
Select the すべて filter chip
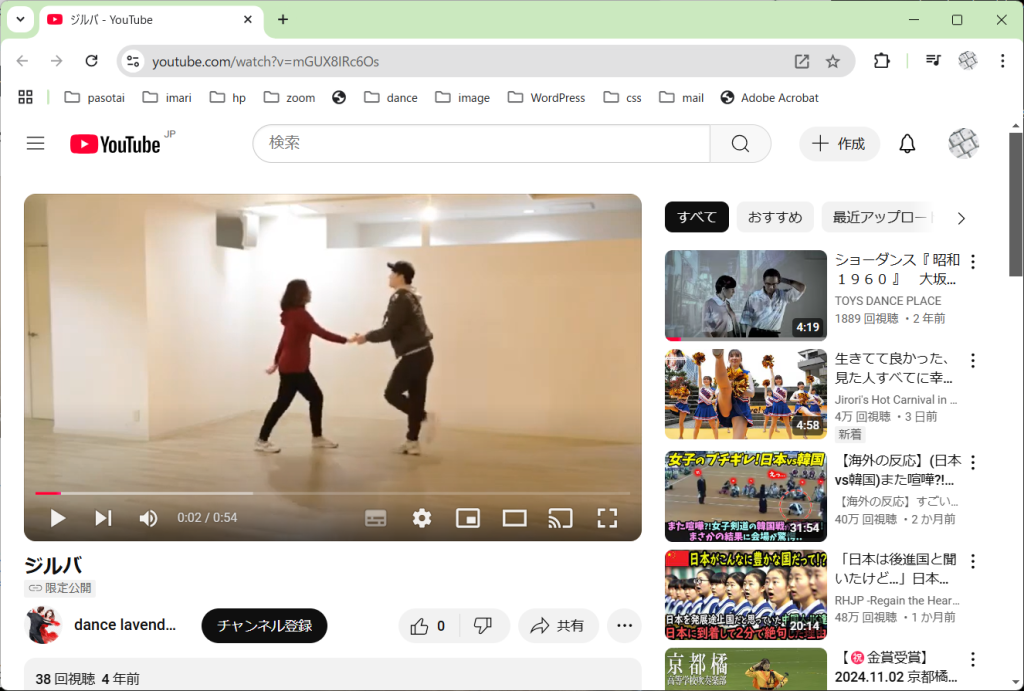(x=697, y=217)
